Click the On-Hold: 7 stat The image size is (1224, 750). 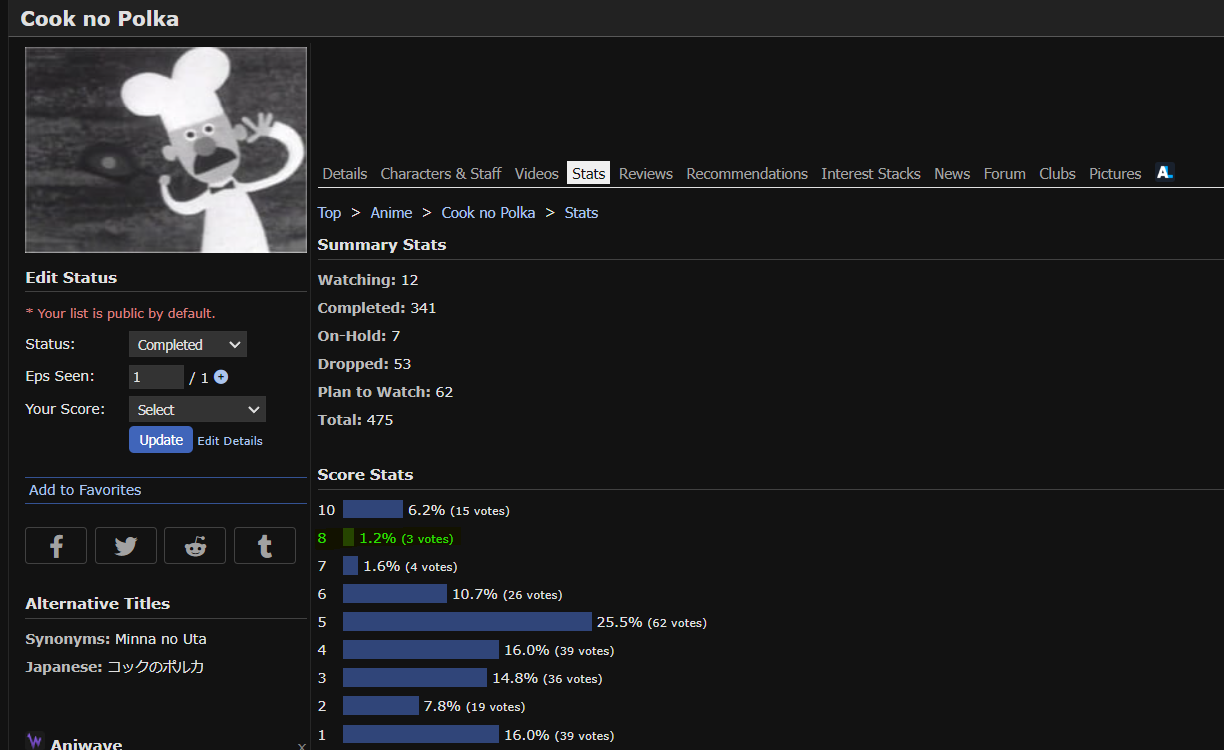pyautogui.click(x=359, y=336)
